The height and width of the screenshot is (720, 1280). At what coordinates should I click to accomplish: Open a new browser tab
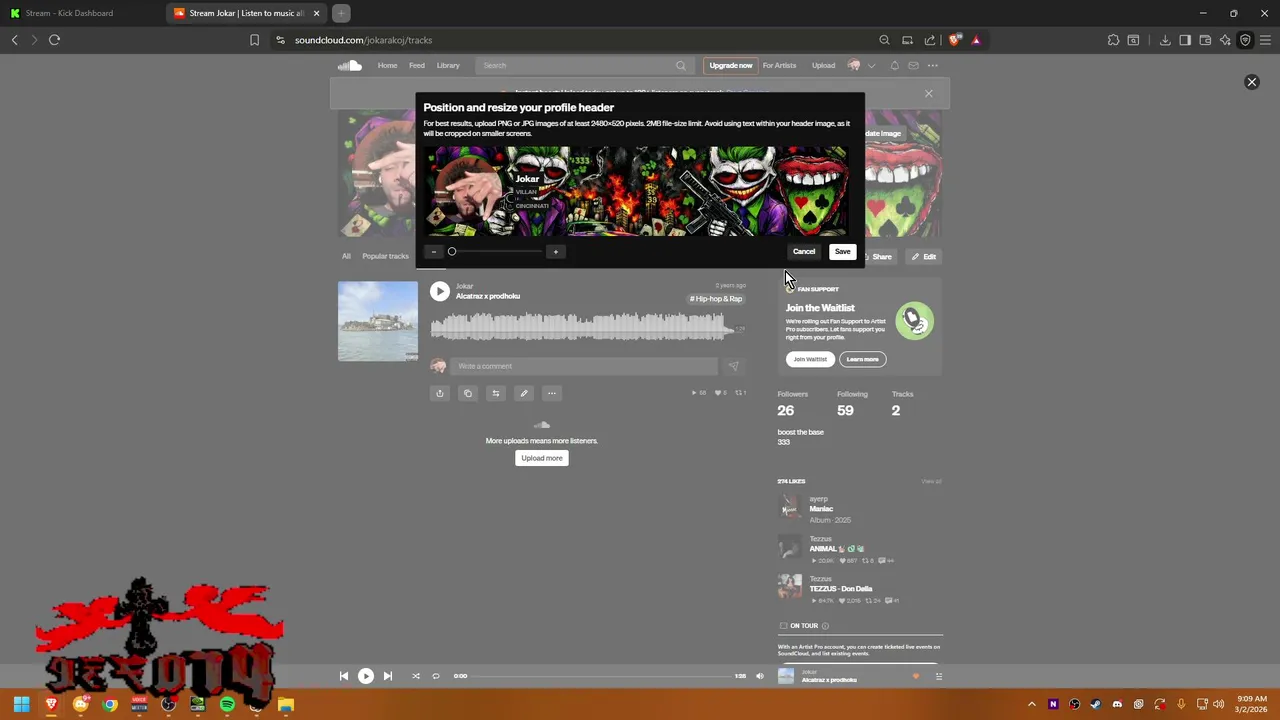pyautogui.click(x=341, y=13)
